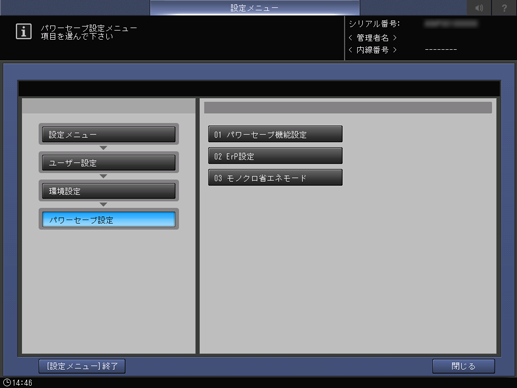Screen dimensions: 517x388
Task: Click the 閉じる button
Action: click(463, 366)
